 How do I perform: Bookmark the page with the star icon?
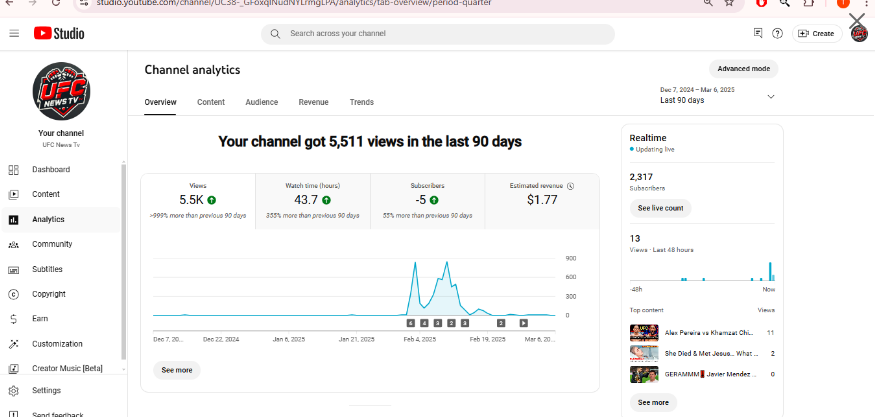pyautogui.click(x=729, y=3)
